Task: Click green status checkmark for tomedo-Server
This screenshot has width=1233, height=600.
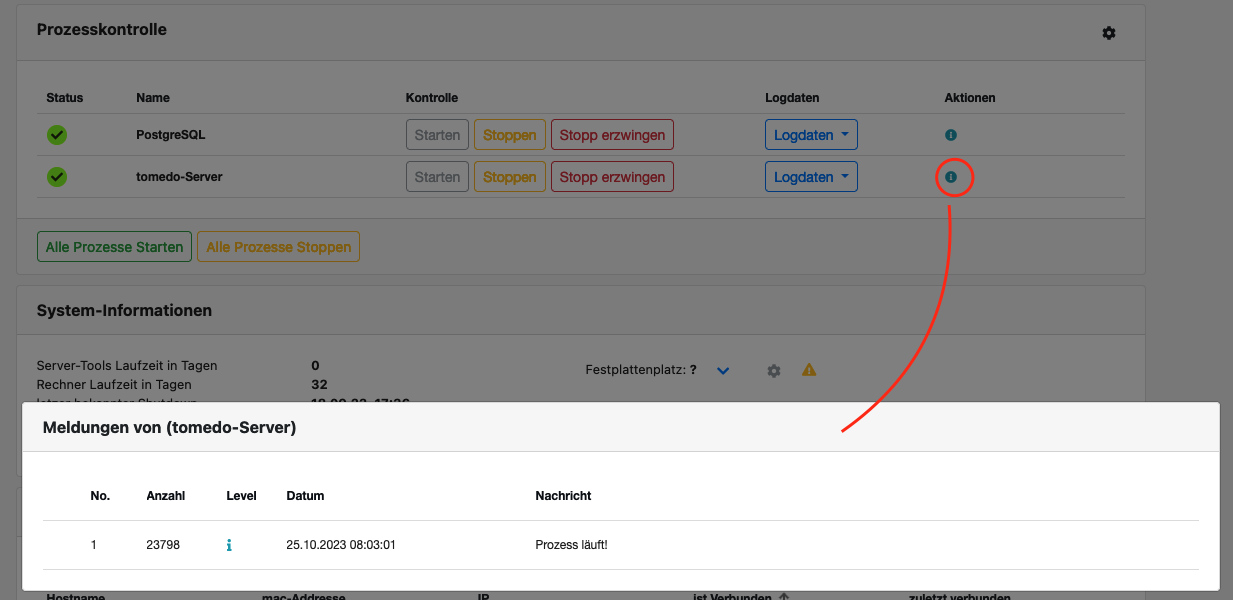Action: click(x=57, y=177)
